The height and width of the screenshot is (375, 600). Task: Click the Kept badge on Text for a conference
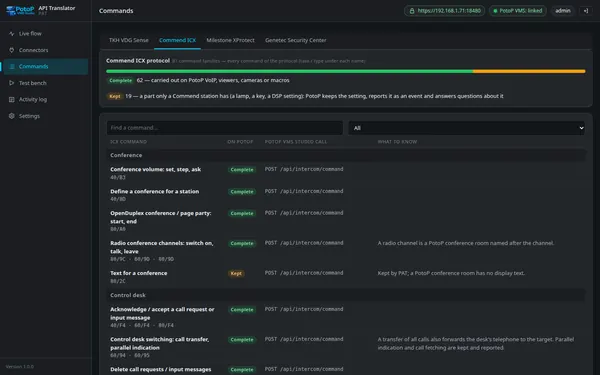click(x=236, y=273)
